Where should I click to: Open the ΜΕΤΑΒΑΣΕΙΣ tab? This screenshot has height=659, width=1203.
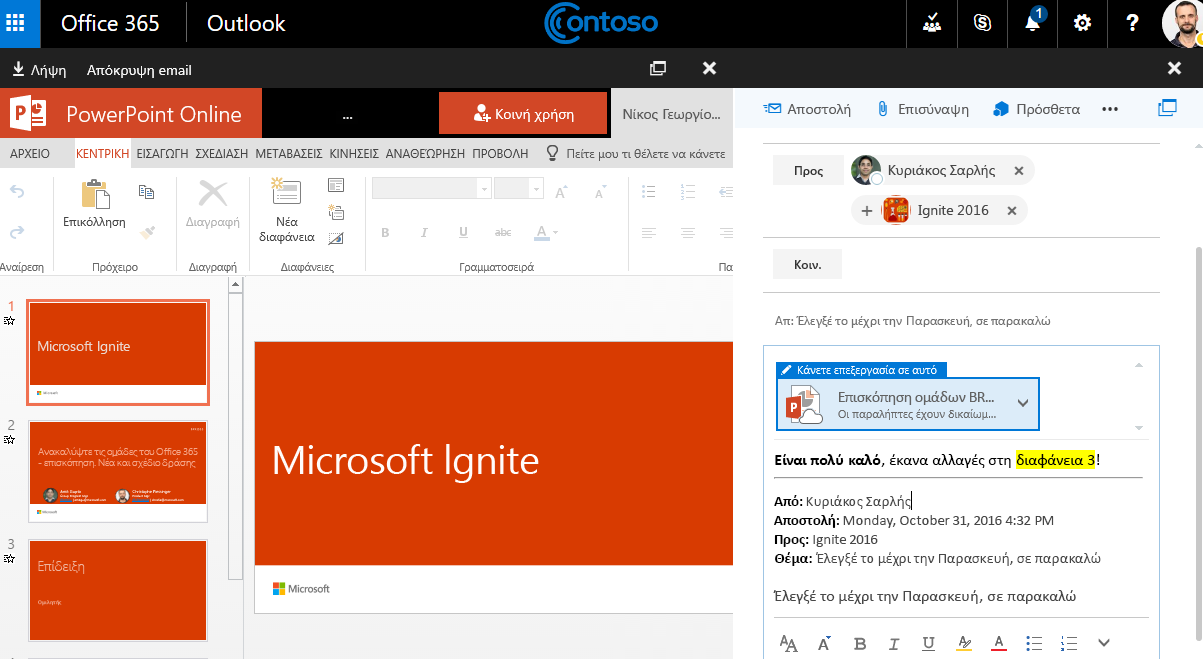click(288, 154)
